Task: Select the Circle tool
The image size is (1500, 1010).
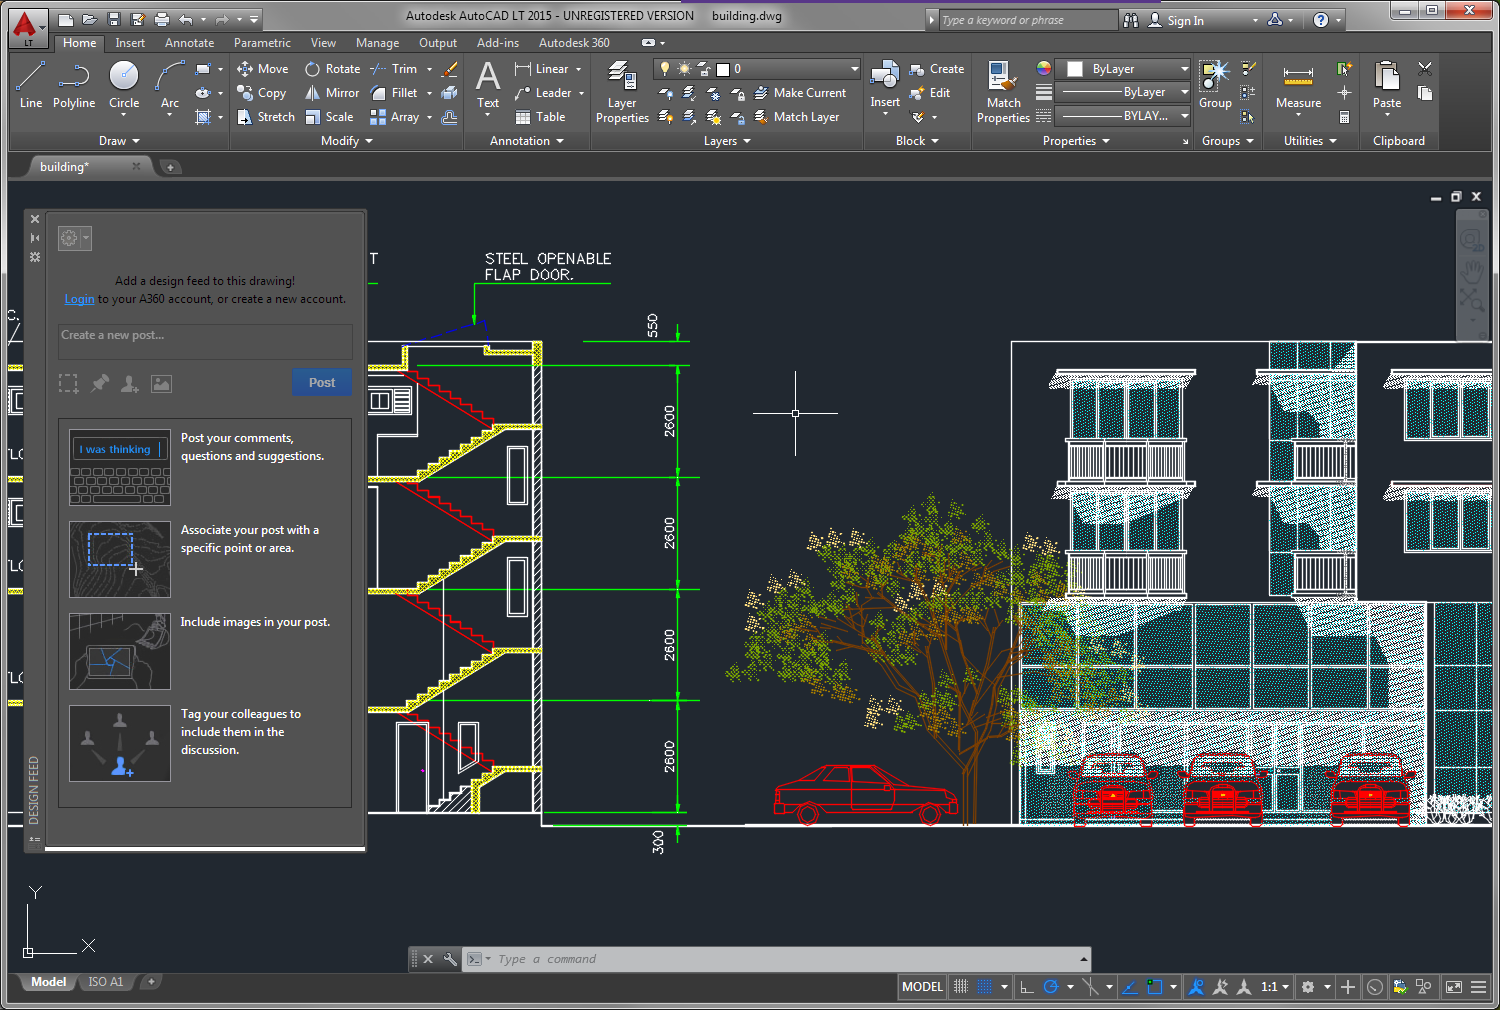Action: pyautogui.click(x=124, y=84)
